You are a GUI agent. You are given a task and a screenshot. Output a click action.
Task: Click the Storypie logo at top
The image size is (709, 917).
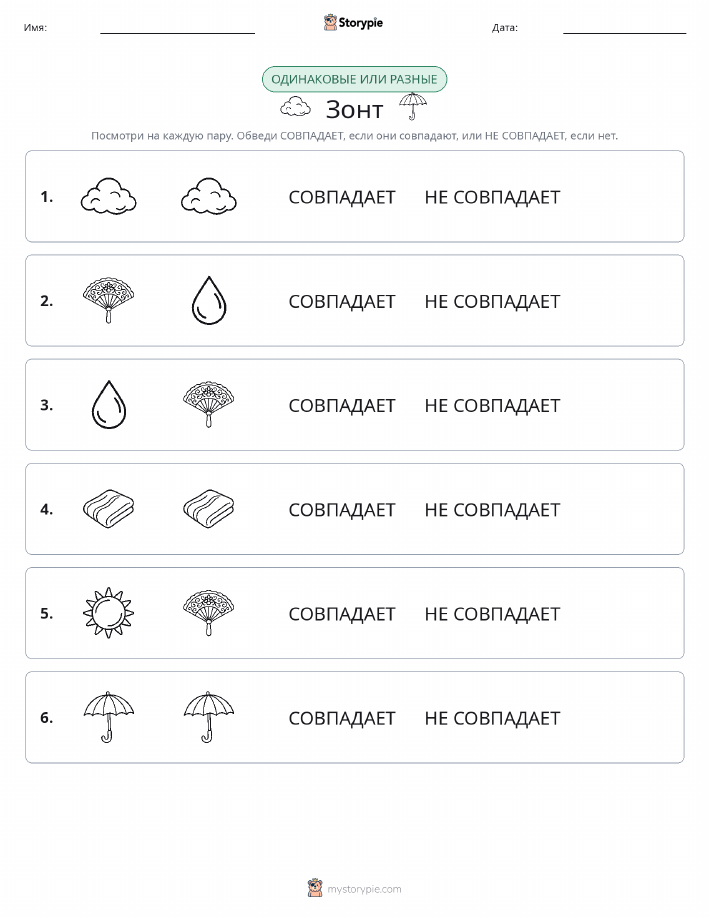coord(353,23)
